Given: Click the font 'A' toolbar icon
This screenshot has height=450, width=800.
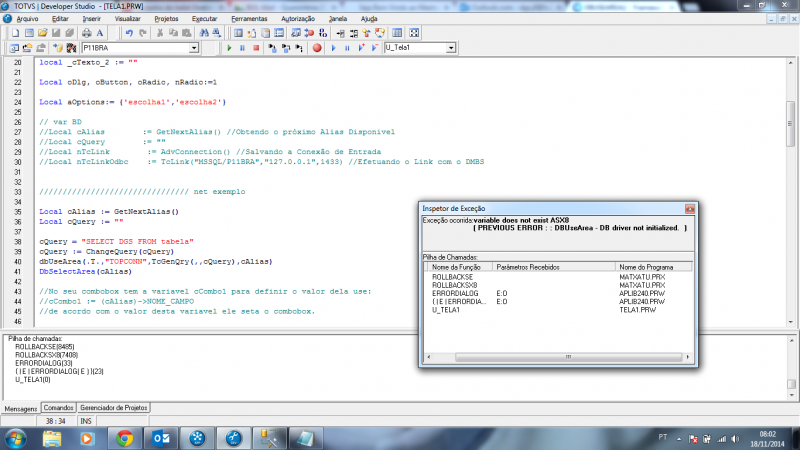Looking at the screenshot, I should [100, 33].
